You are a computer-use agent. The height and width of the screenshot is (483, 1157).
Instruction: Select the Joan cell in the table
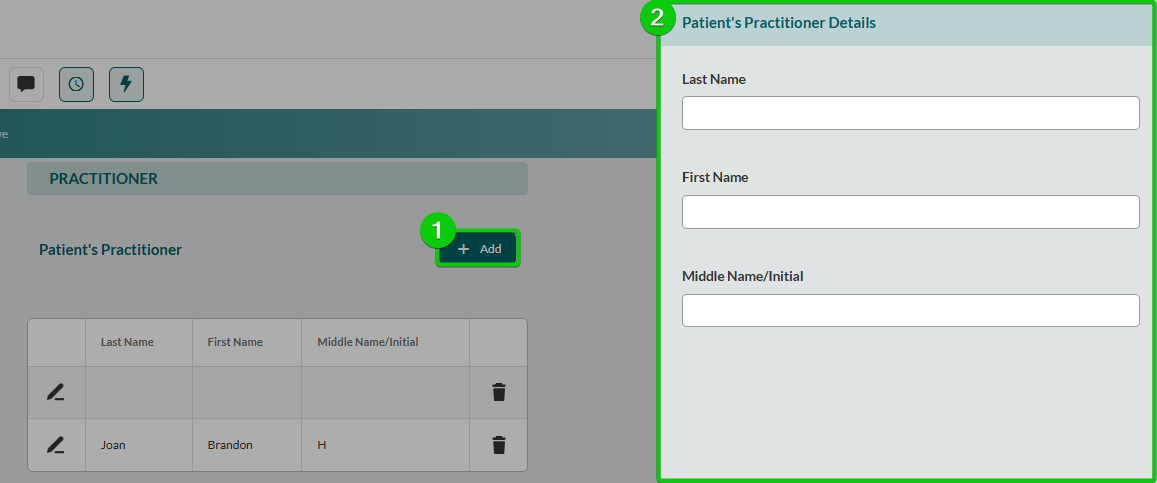click(x=113, y=445)
